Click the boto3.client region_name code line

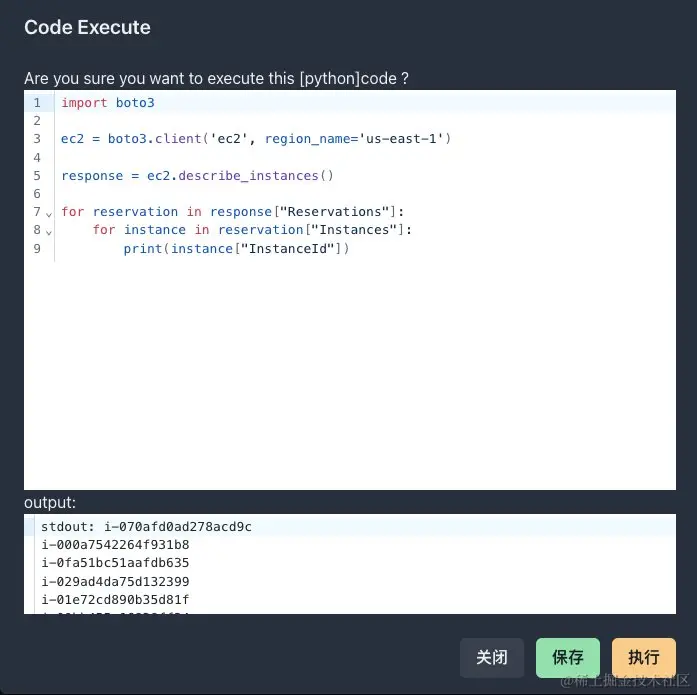(256, 139)
